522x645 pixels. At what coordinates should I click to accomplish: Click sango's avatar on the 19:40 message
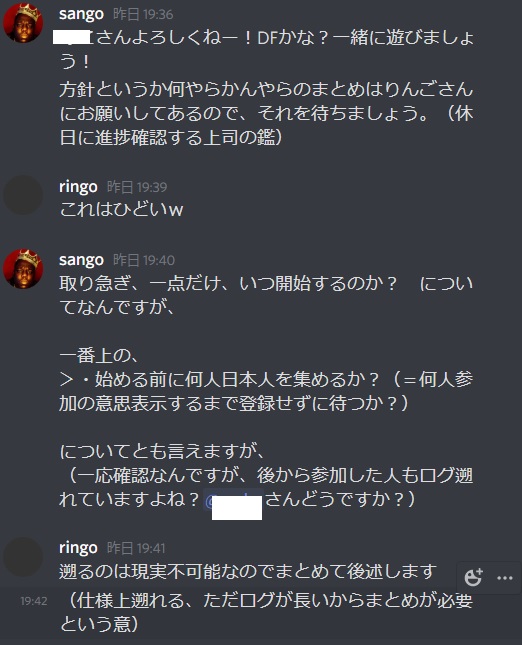coord(23,269)
